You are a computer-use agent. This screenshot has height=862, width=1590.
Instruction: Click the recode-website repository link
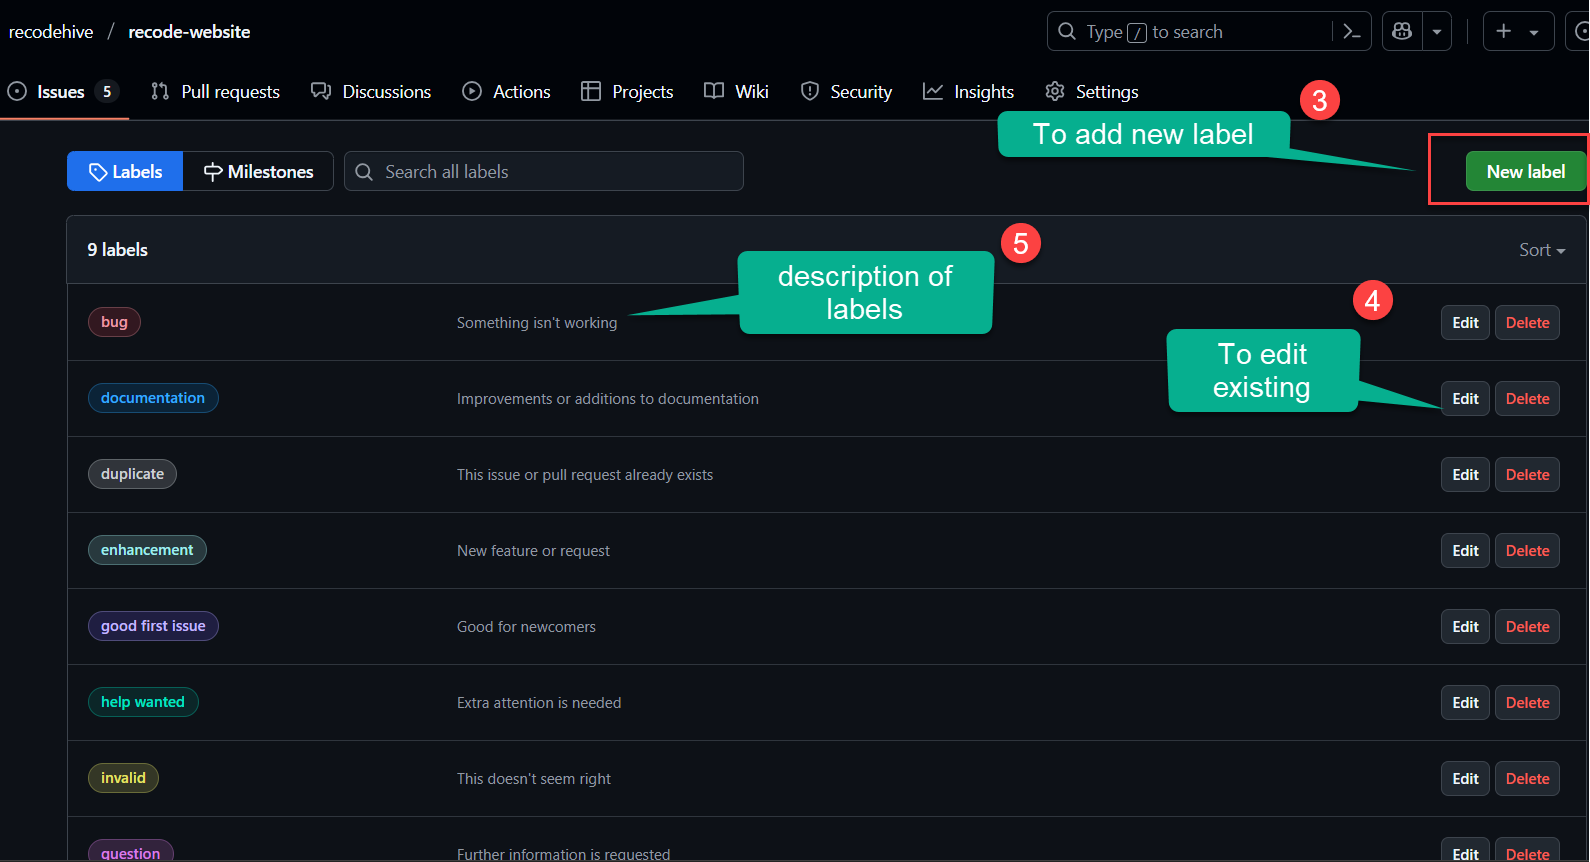pos(189,32)
